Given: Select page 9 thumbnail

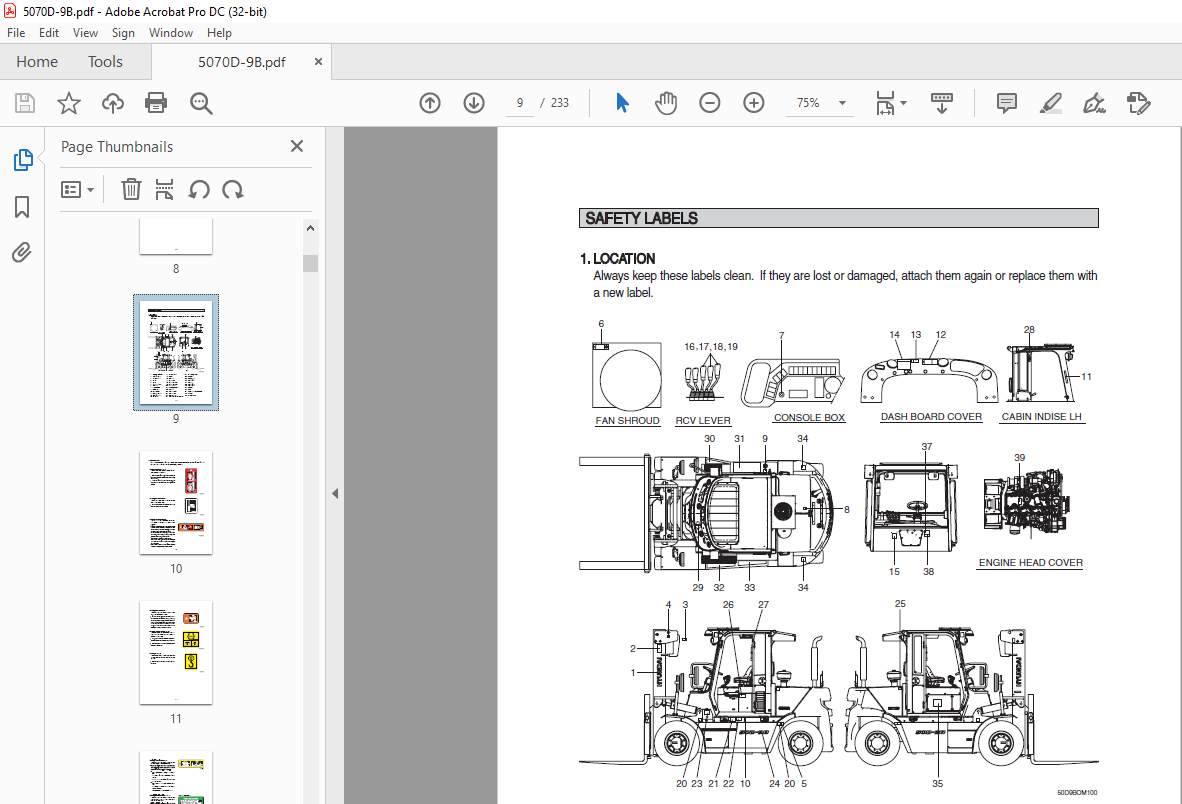Looking at the screenshot, I should pos(176,353).
